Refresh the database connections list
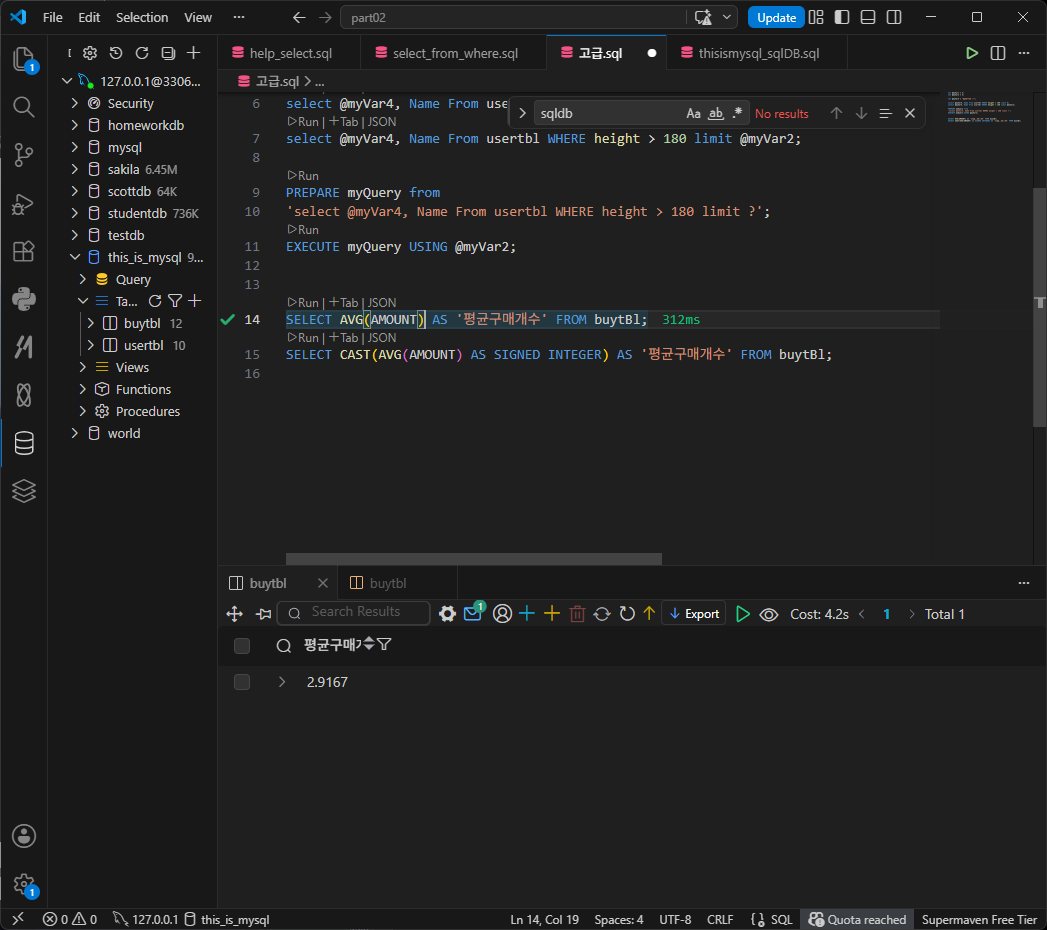1047x930 pixels. pyautogui.click(x=142, y=53)
